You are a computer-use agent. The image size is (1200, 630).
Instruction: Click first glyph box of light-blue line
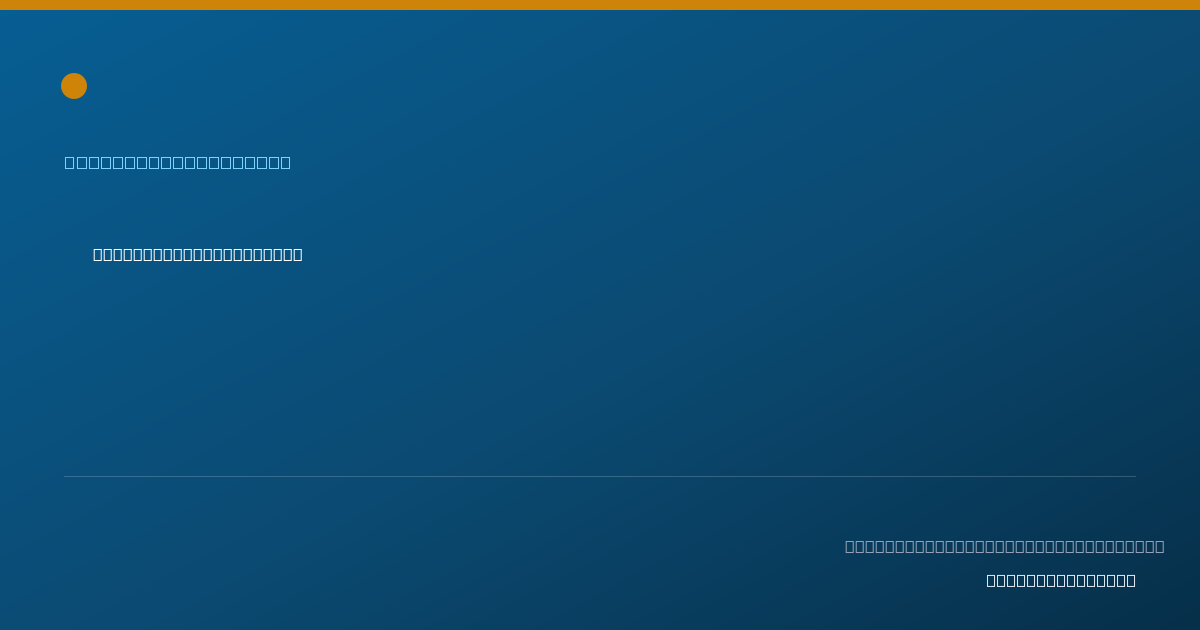(x=69, y=162)
